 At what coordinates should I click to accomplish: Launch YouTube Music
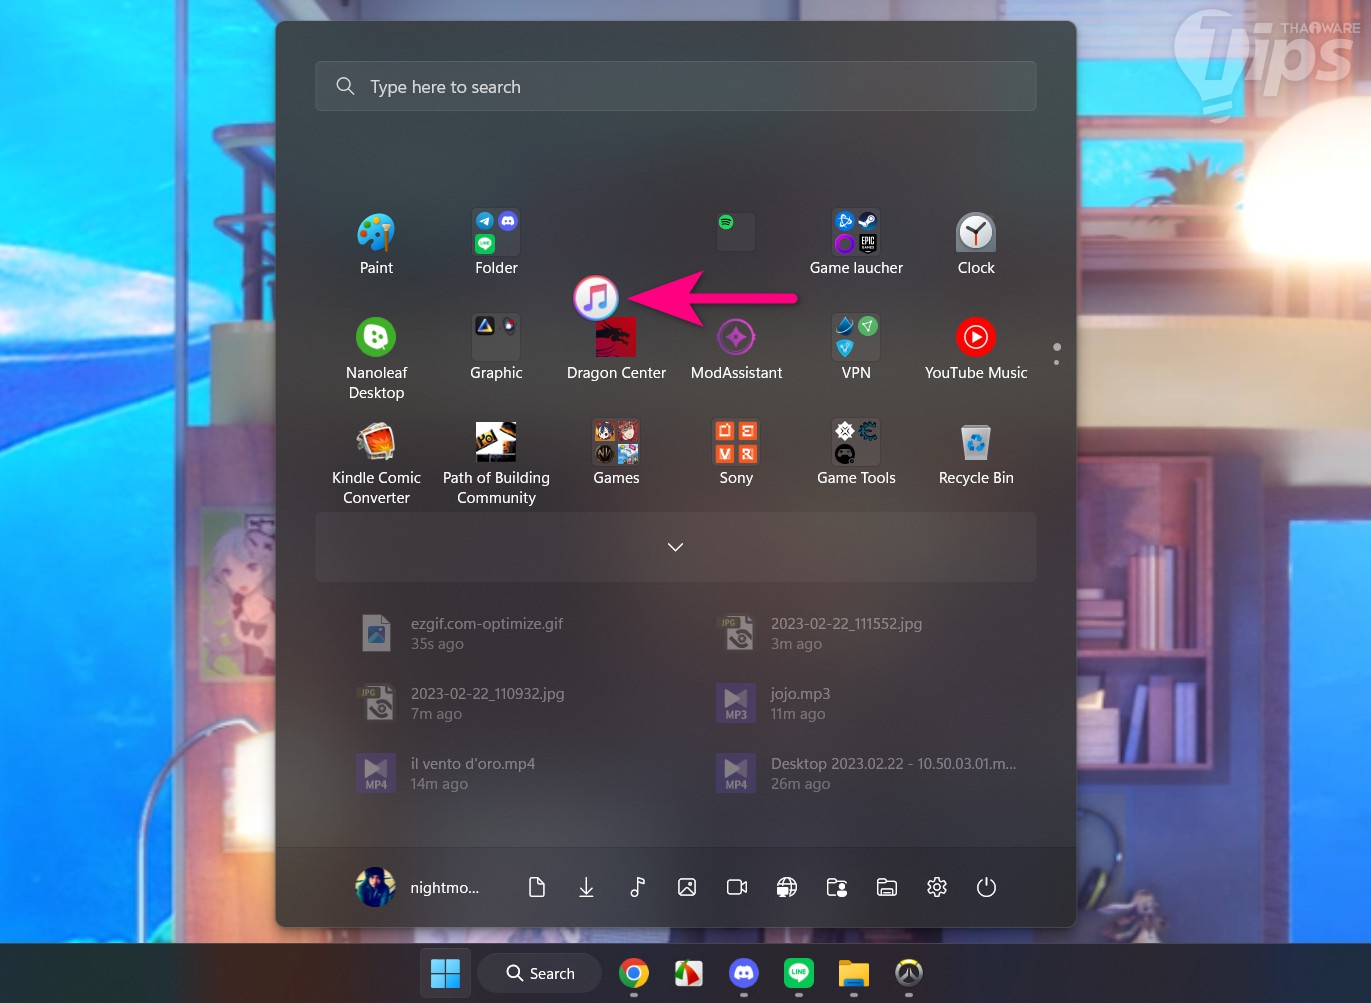tap(976, 348)
